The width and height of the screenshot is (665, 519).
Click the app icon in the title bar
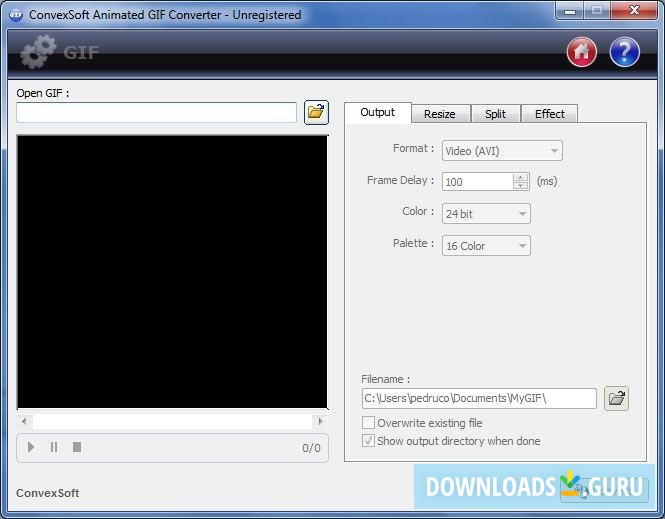(x=16, y=15)
